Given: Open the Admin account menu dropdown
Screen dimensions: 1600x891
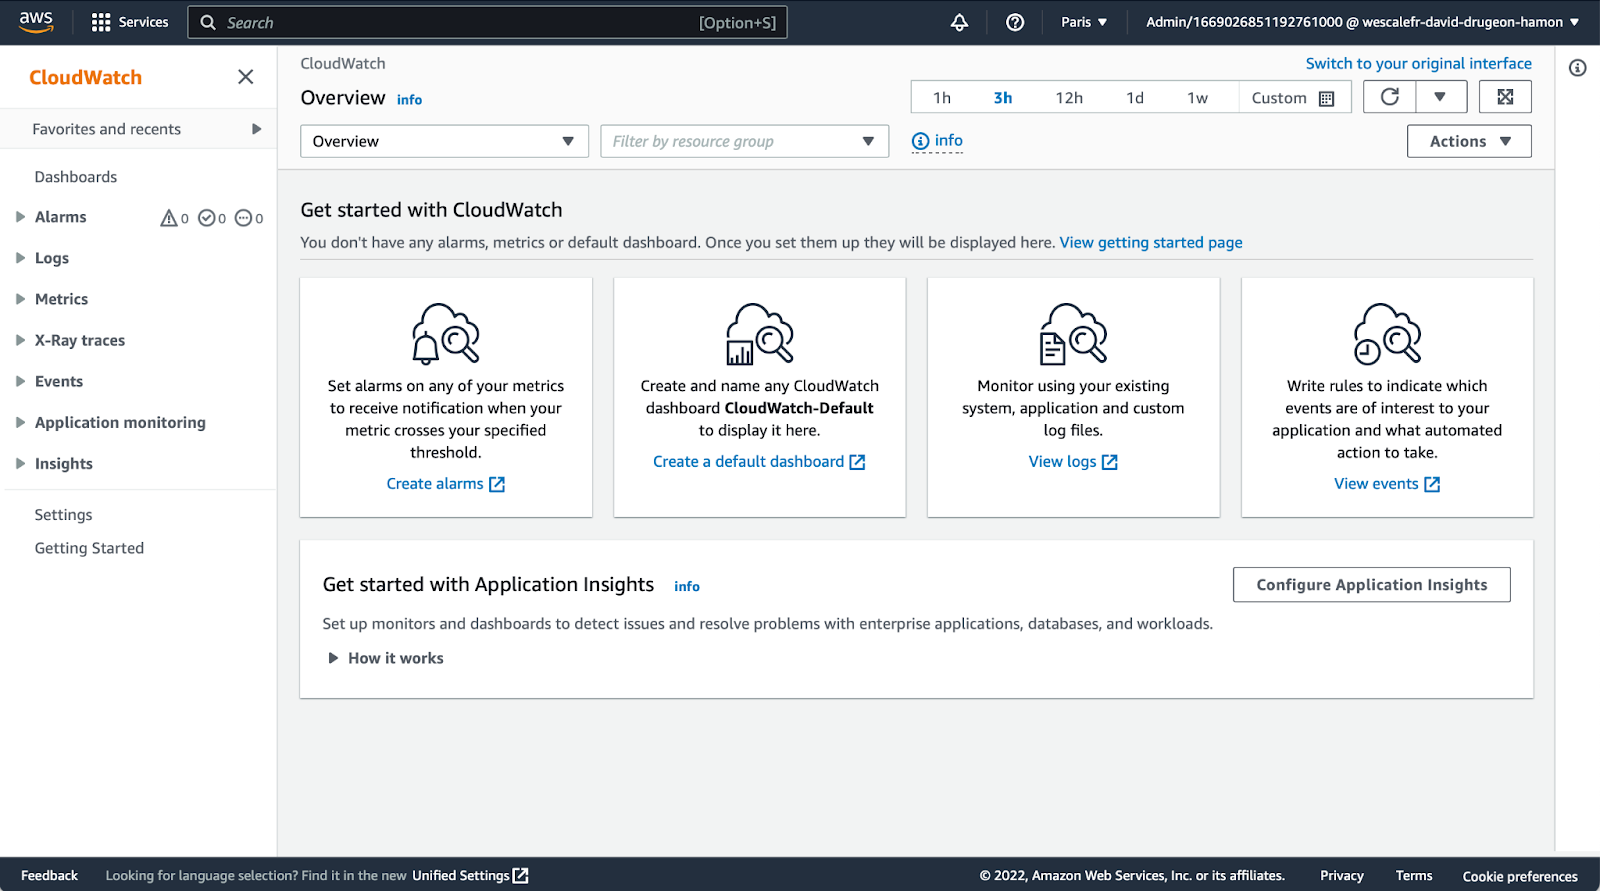Looking at the screenshot, I should [1363, 22].
